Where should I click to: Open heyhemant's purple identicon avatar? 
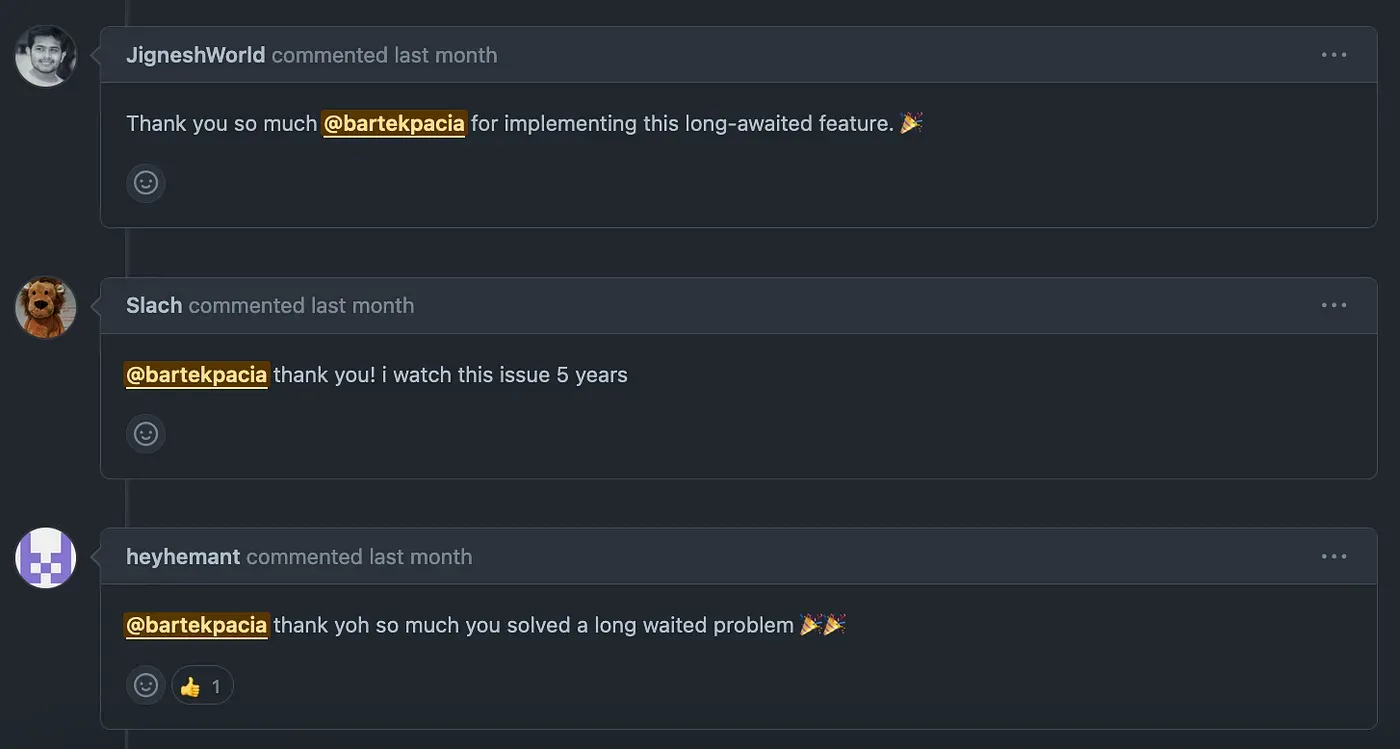pyautogui.click(x=46, y=558)
